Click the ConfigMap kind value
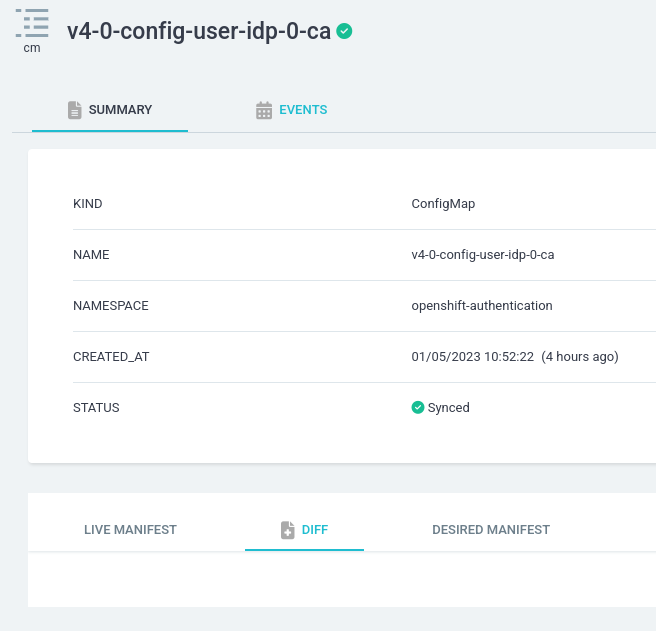656x631 pixels. point(443,204)
